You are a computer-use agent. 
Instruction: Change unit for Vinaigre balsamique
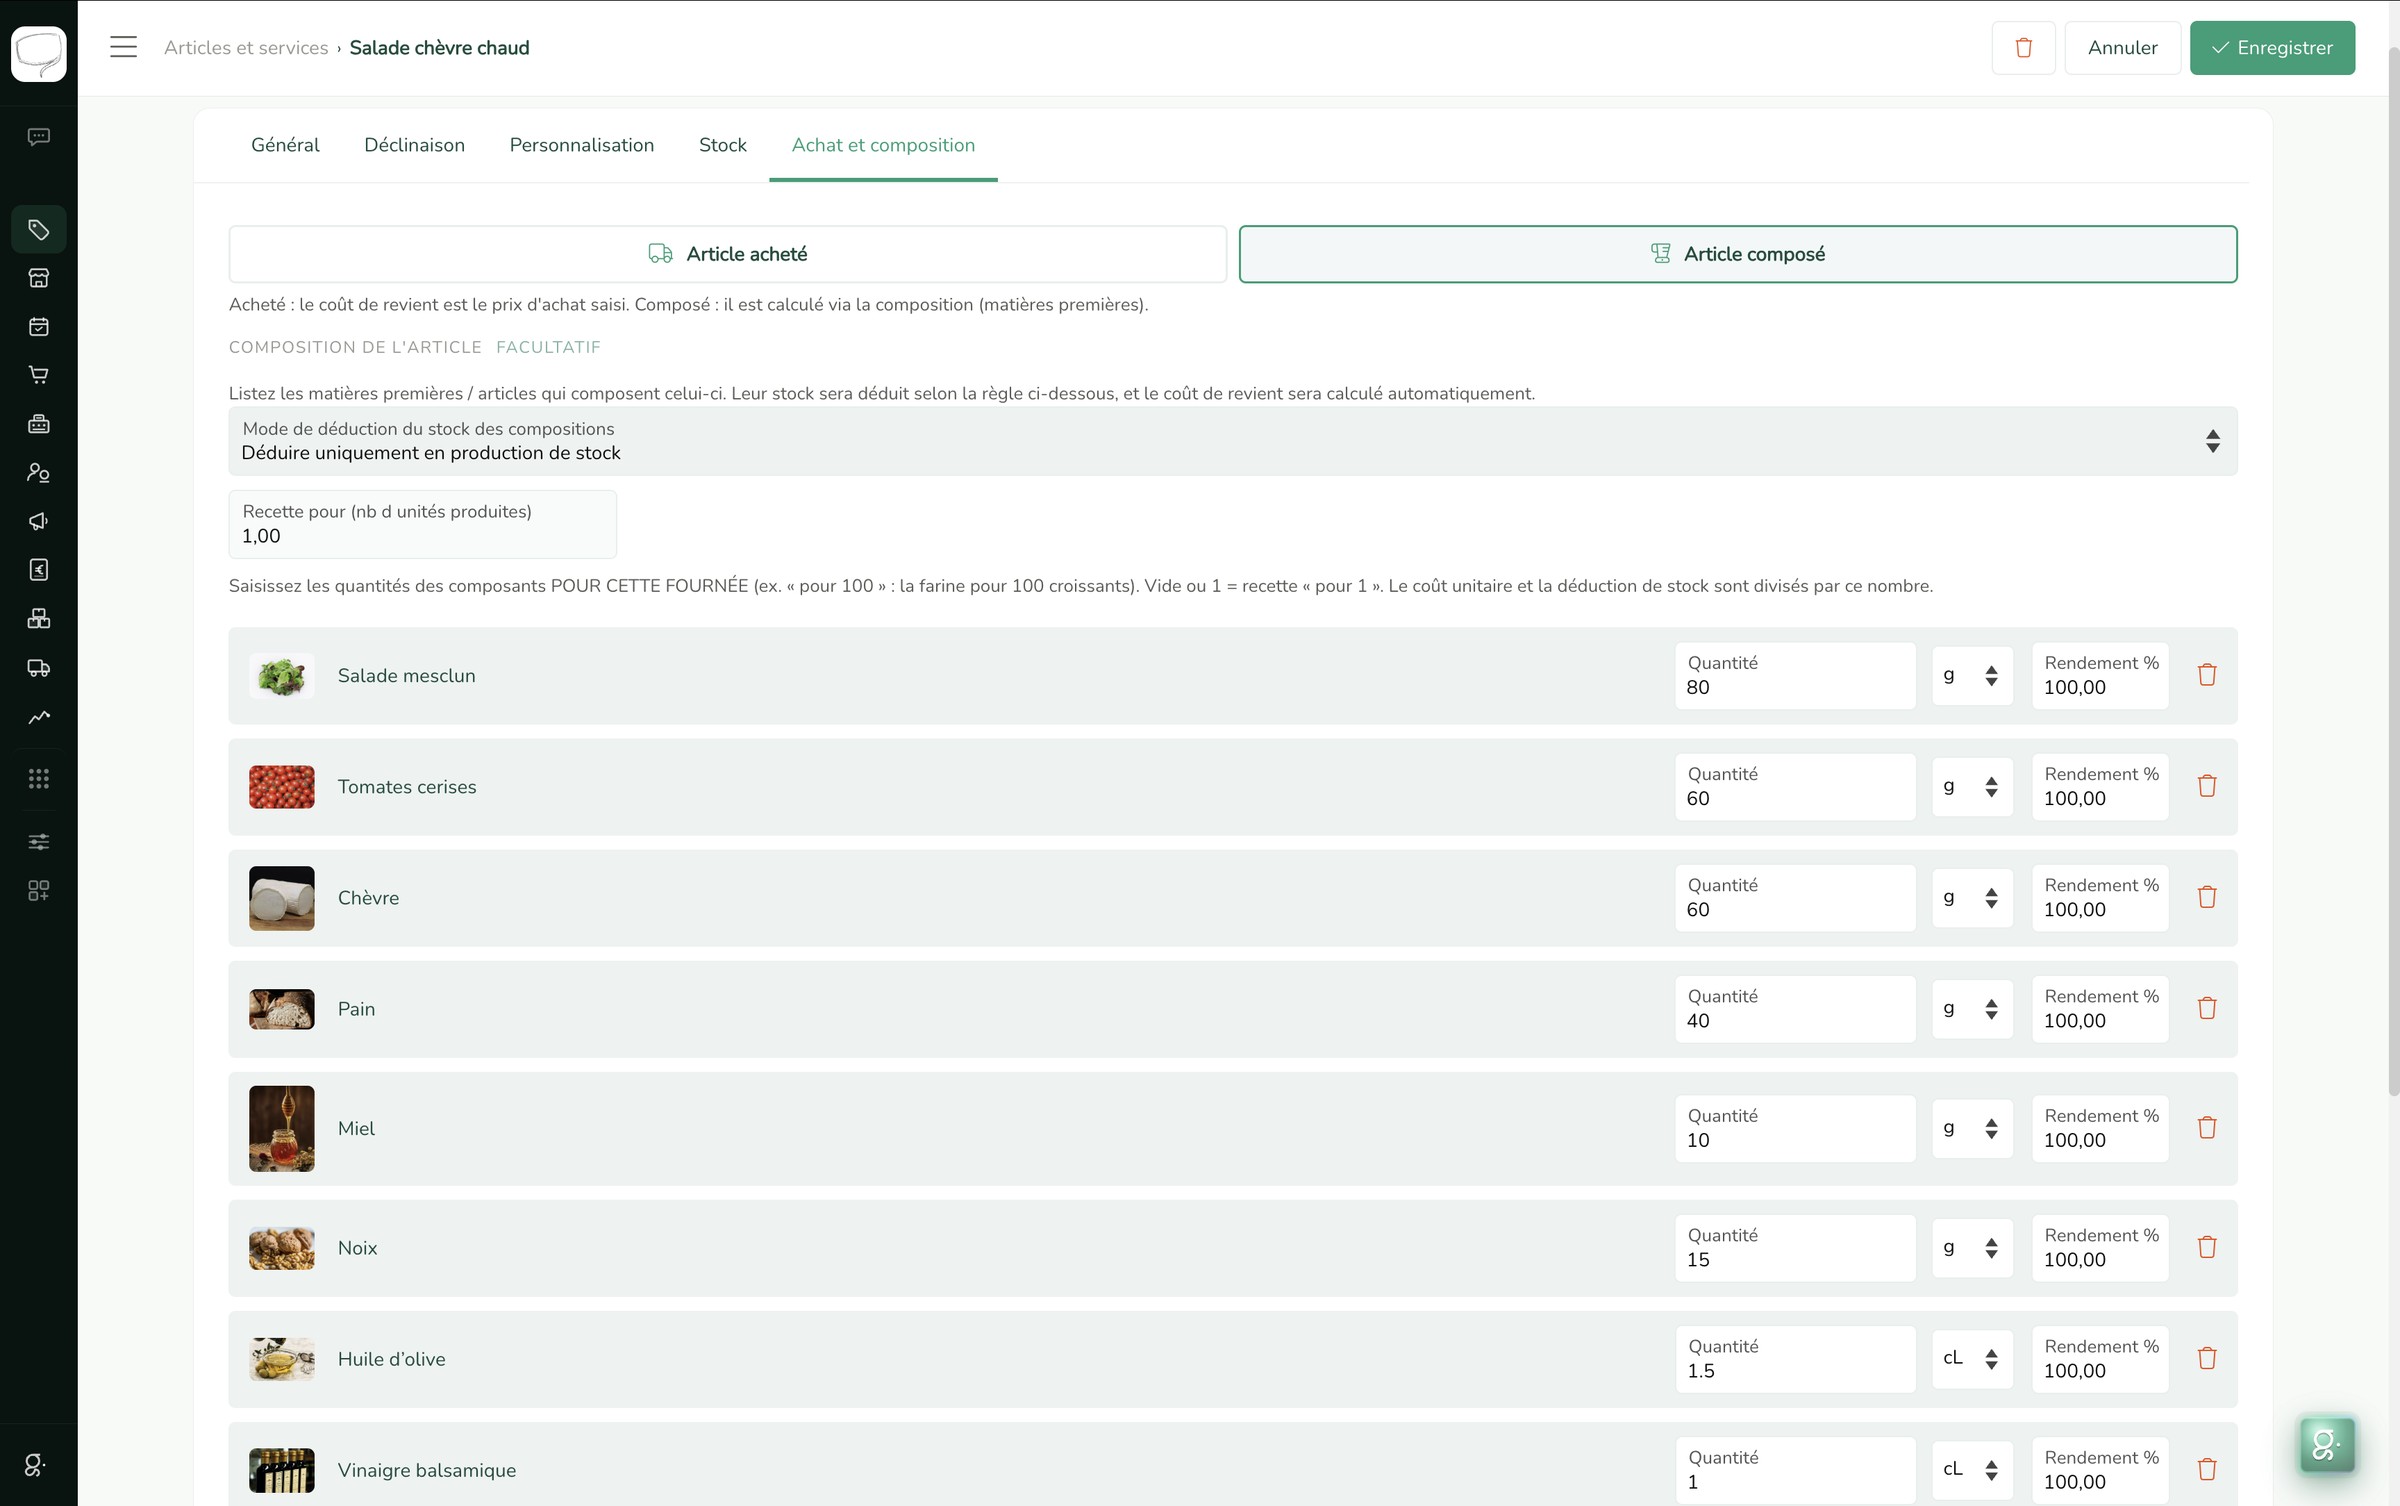tap(1972, 1470)
